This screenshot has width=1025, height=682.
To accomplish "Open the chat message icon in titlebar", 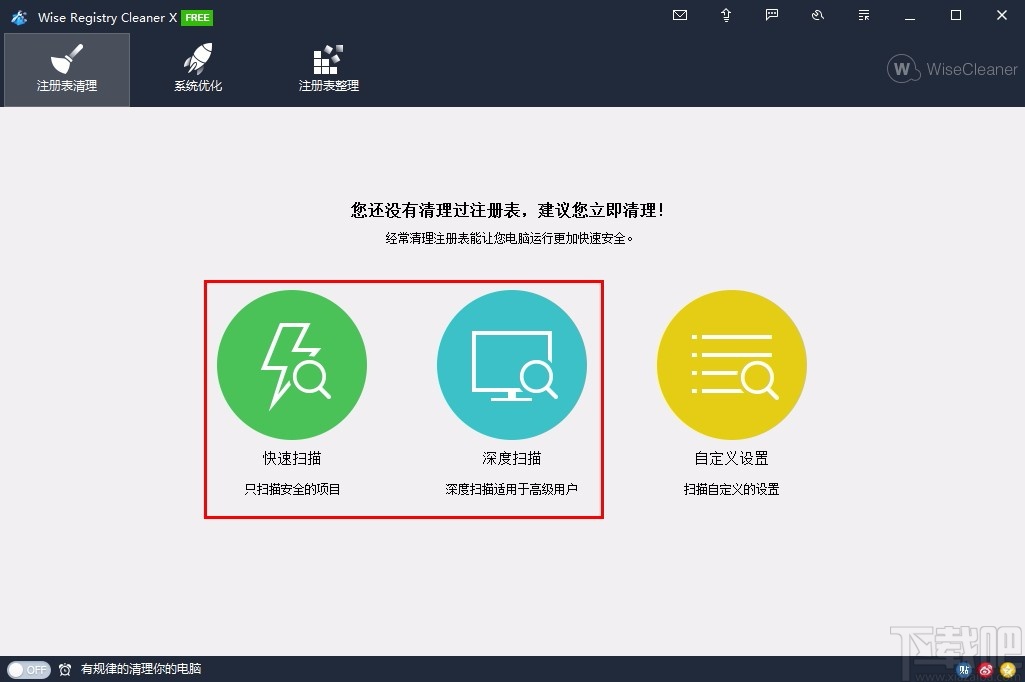I will point(771,15).
